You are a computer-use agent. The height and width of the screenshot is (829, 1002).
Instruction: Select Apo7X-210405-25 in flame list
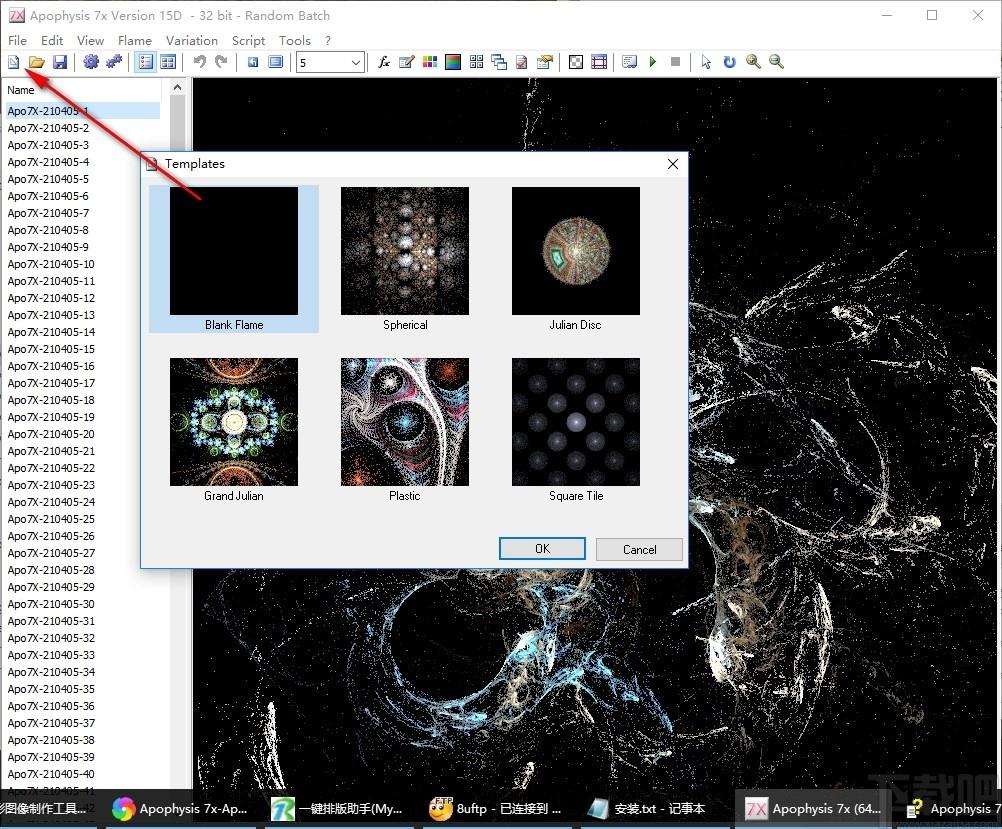pyautogui.click(x=51, y=519)
